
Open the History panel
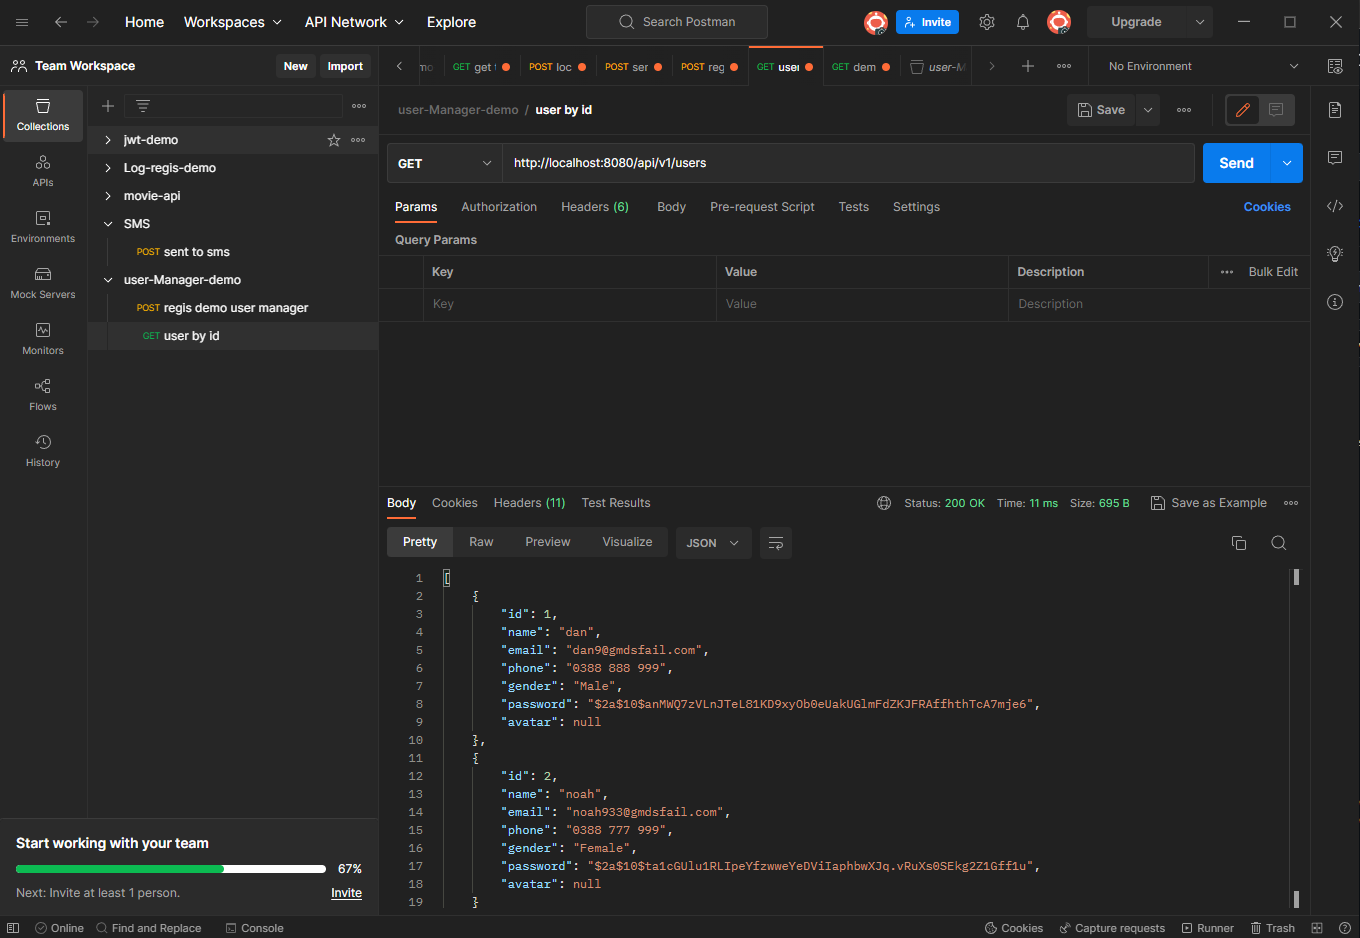(x=42, y=449)
